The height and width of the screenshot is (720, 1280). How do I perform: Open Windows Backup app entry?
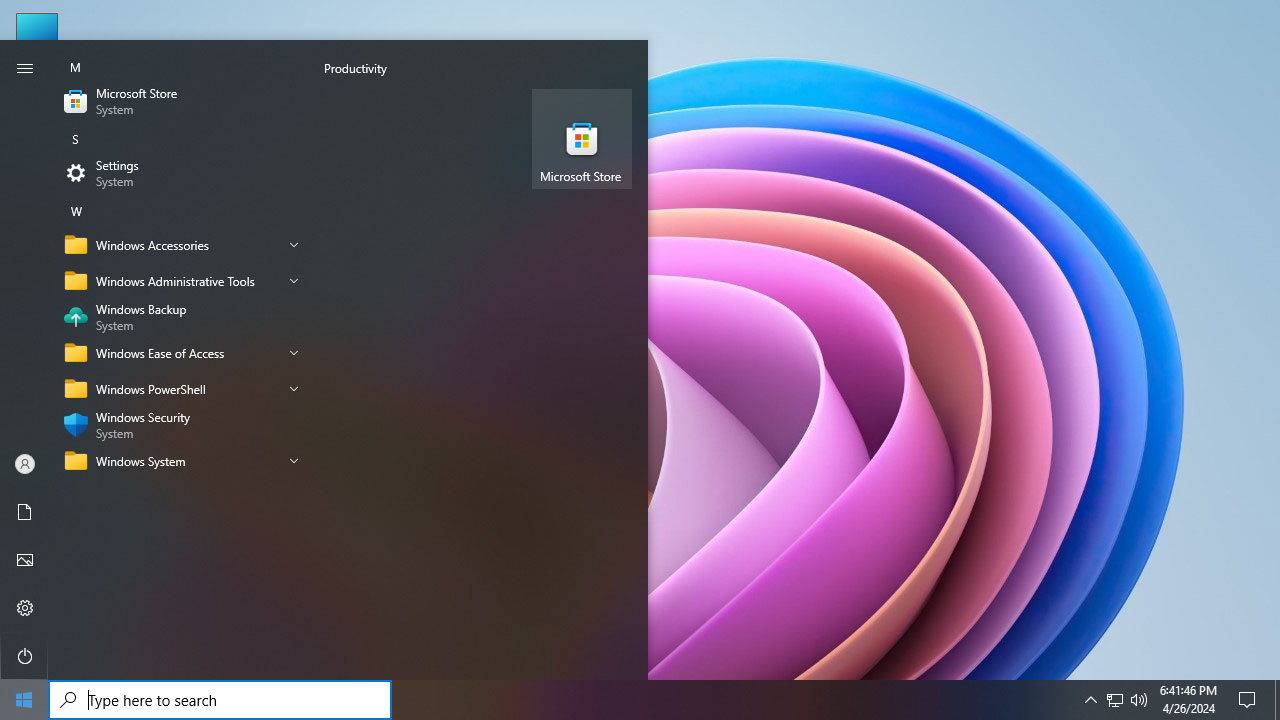tap(182, 317)
